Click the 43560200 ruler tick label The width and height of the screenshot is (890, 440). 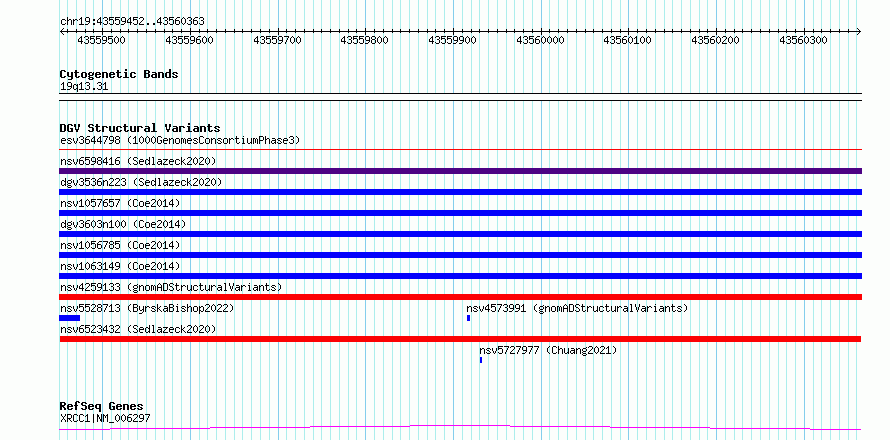coord(716,40)
